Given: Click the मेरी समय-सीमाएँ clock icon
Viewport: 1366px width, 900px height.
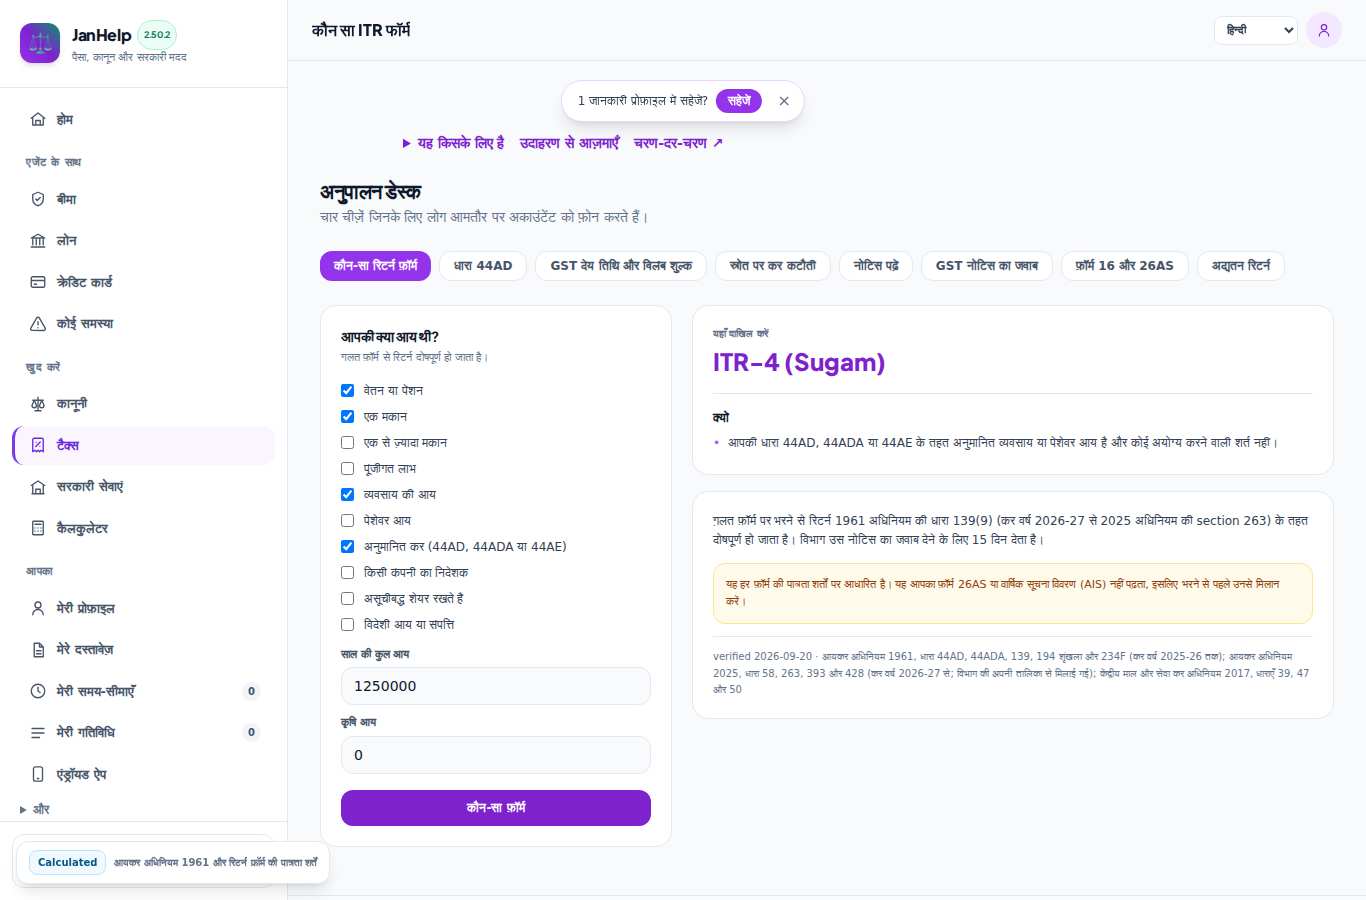Looking at the screenshot, I should [x=38, y=691].
